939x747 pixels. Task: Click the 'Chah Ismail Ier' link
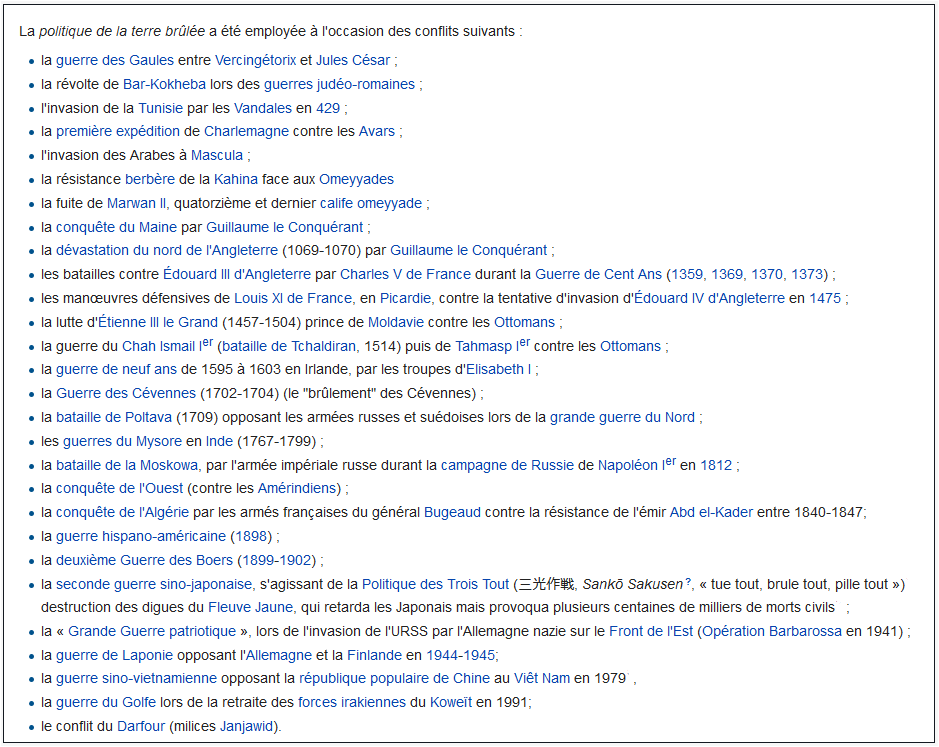coord(167,346)
